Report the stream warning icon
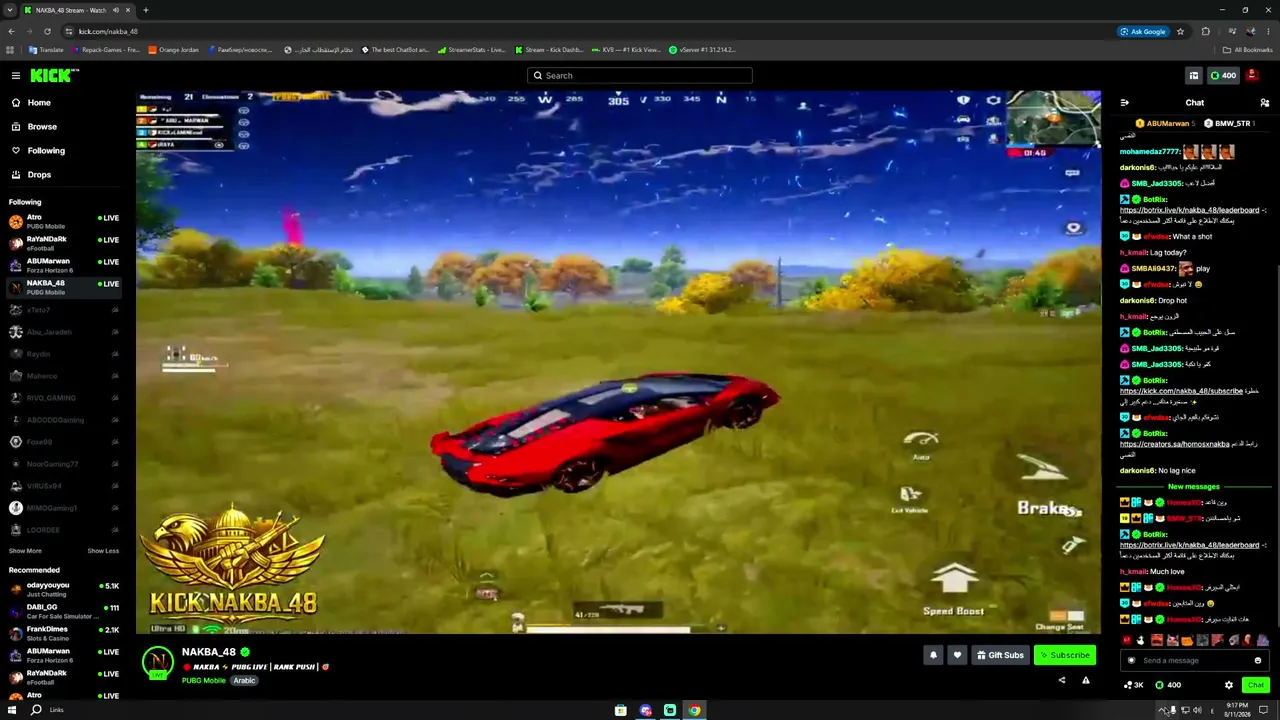1280x720 pixels. pyautogui.click(x=1086, y=680)
